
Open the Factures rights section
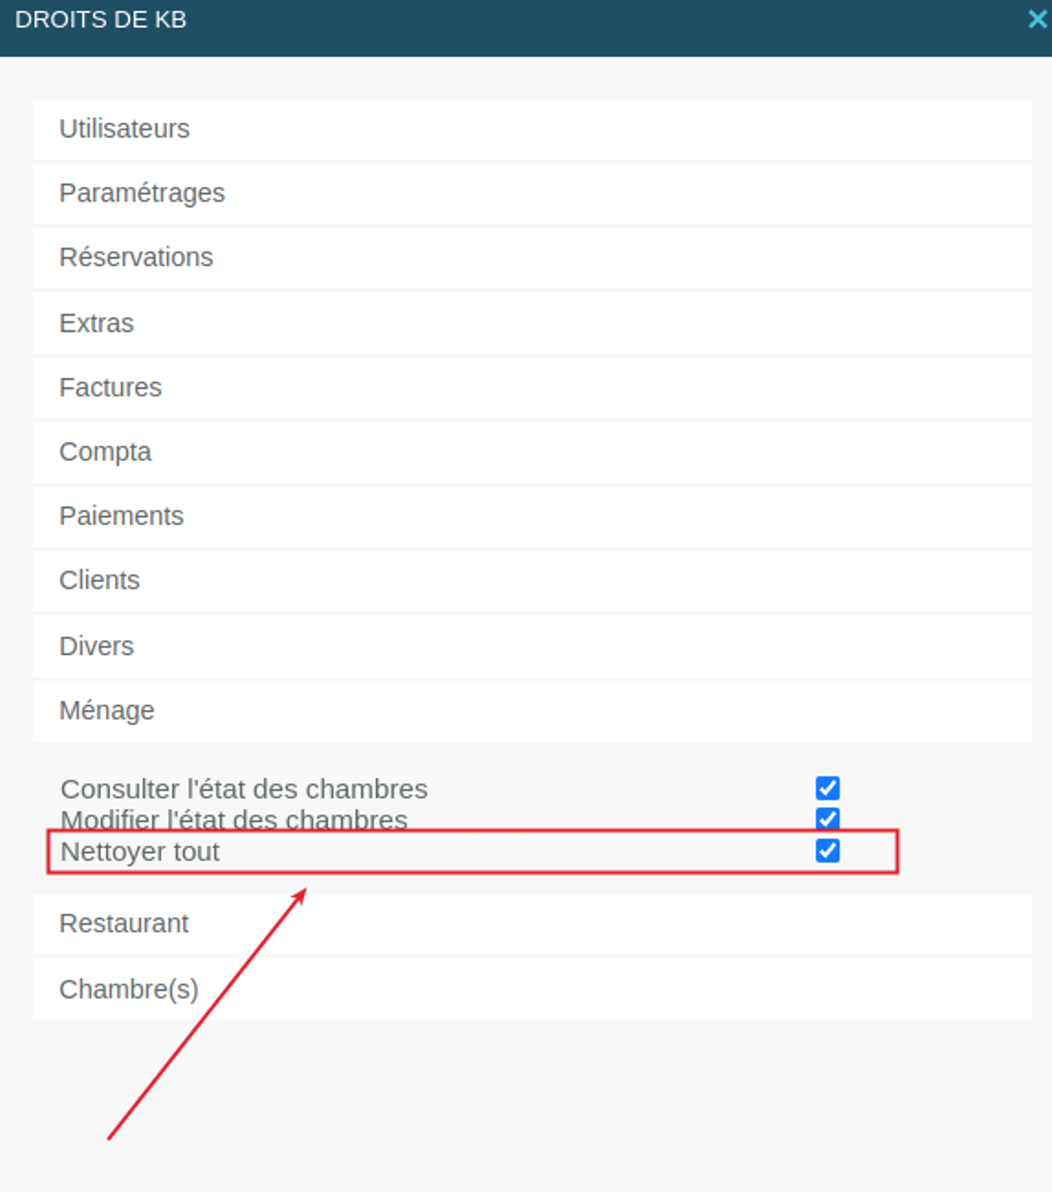[x=532, y=388]
